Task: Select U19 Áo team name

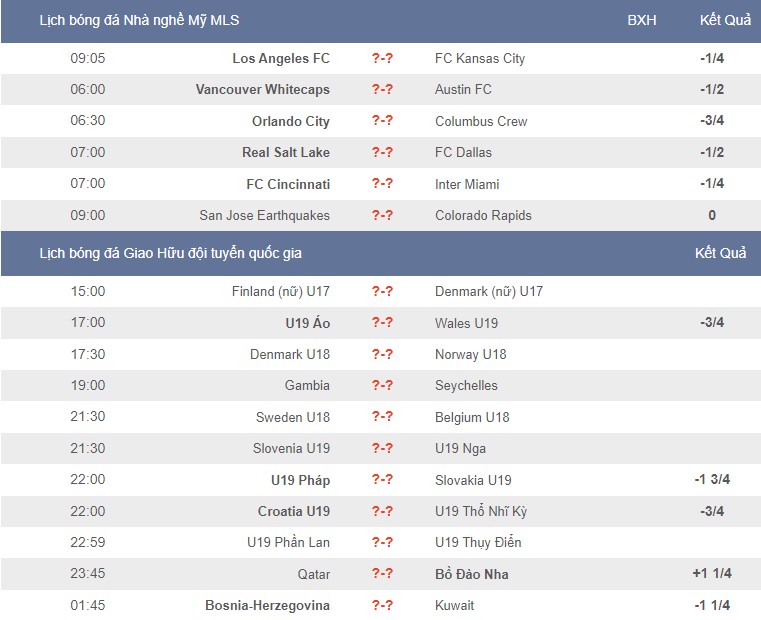Action: coord(308,323)
